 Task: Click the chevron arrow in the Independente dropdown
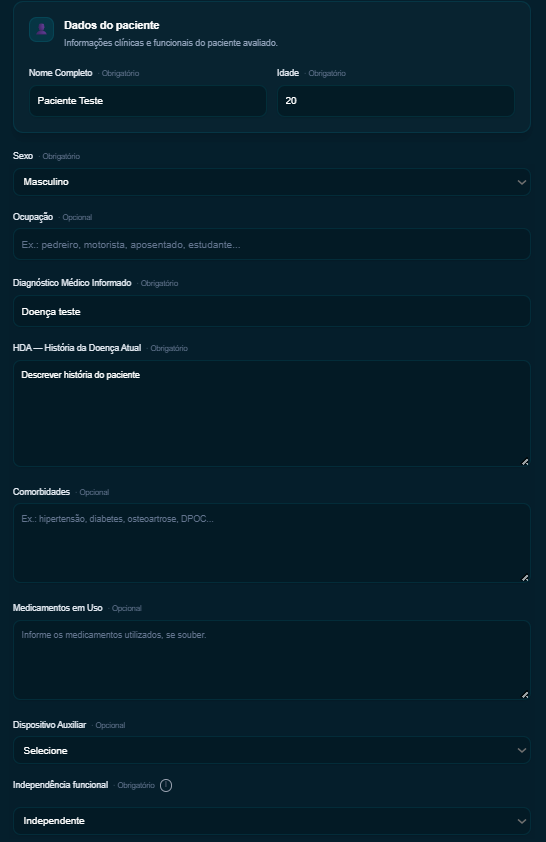pyautogui.click(x=521, y=821)
